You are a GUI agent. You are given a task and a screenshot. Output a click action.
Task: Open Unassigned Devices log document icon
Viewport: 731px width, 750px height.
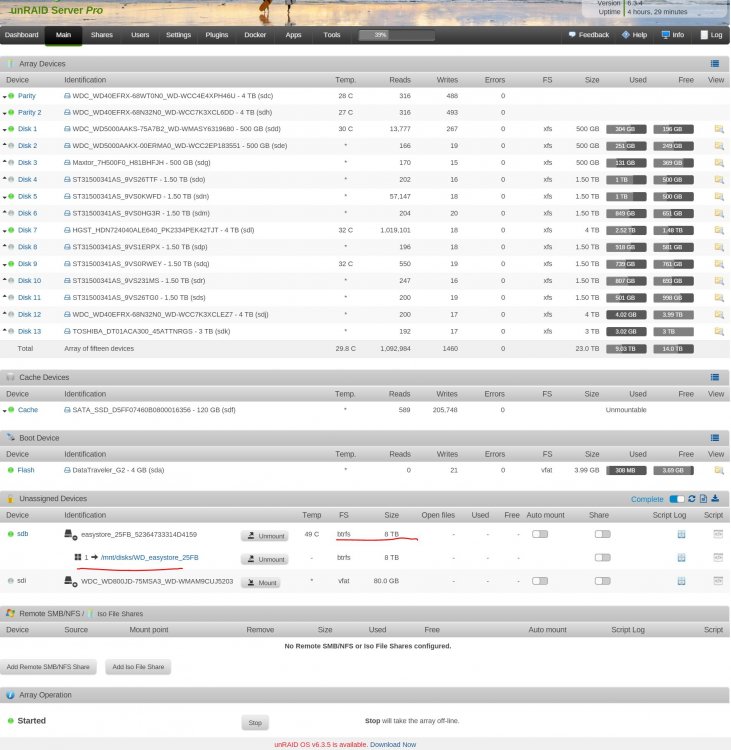click(703, 499)
